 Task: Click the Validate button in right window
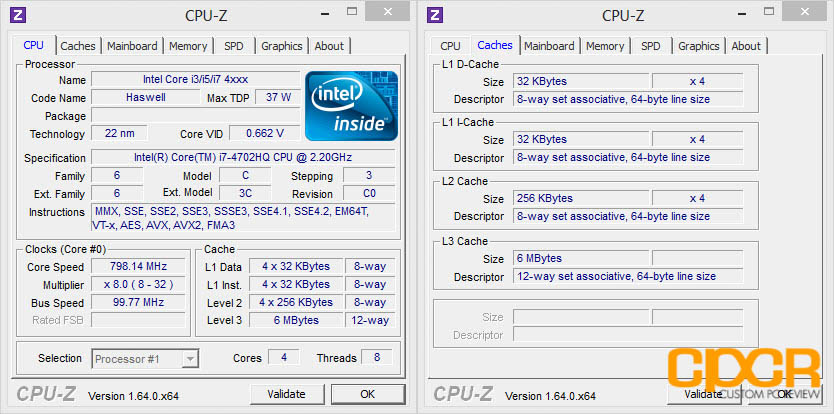[x=703, y=394]
